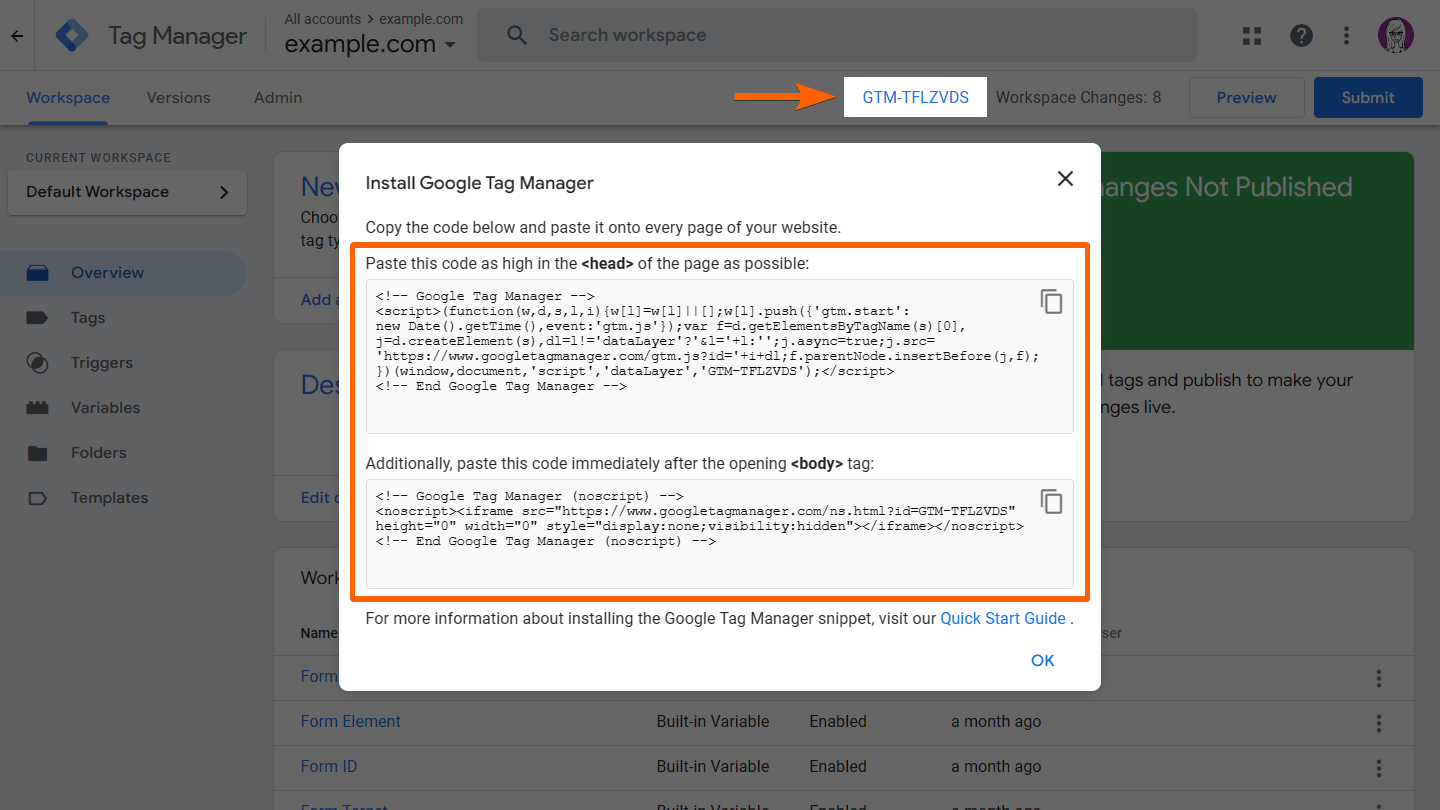Open the Quick Start Guide link
Screen dimensions: 1440x810
[x=1003, y=618]
